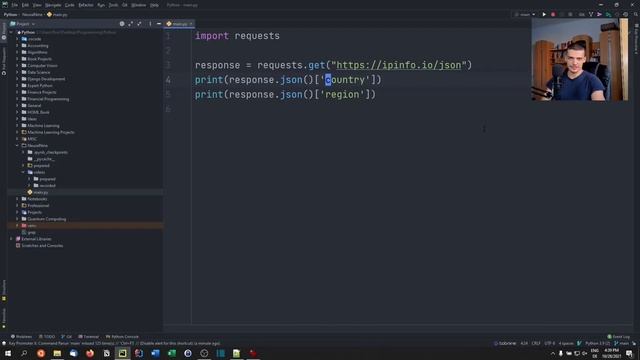Open Firefox from the taskbar
The height and width of the screenshot is (360, 640).
[90, 353]
